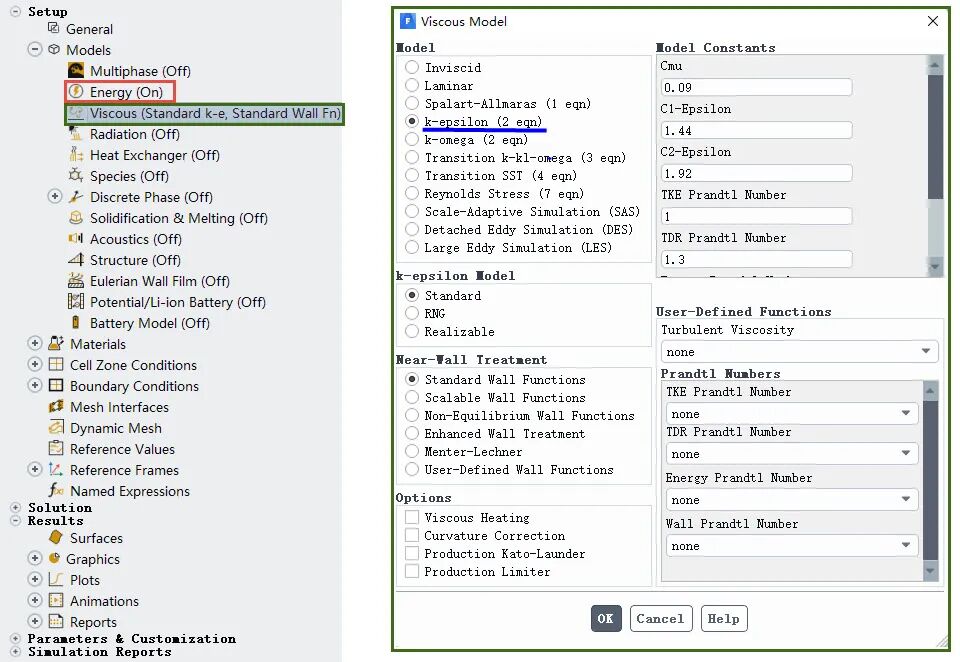Screen dimensions: 960x662
Task: Open the TDR Prandtl Number UDF dropdown
Action: pyautogui.click(x=792, y=453)
